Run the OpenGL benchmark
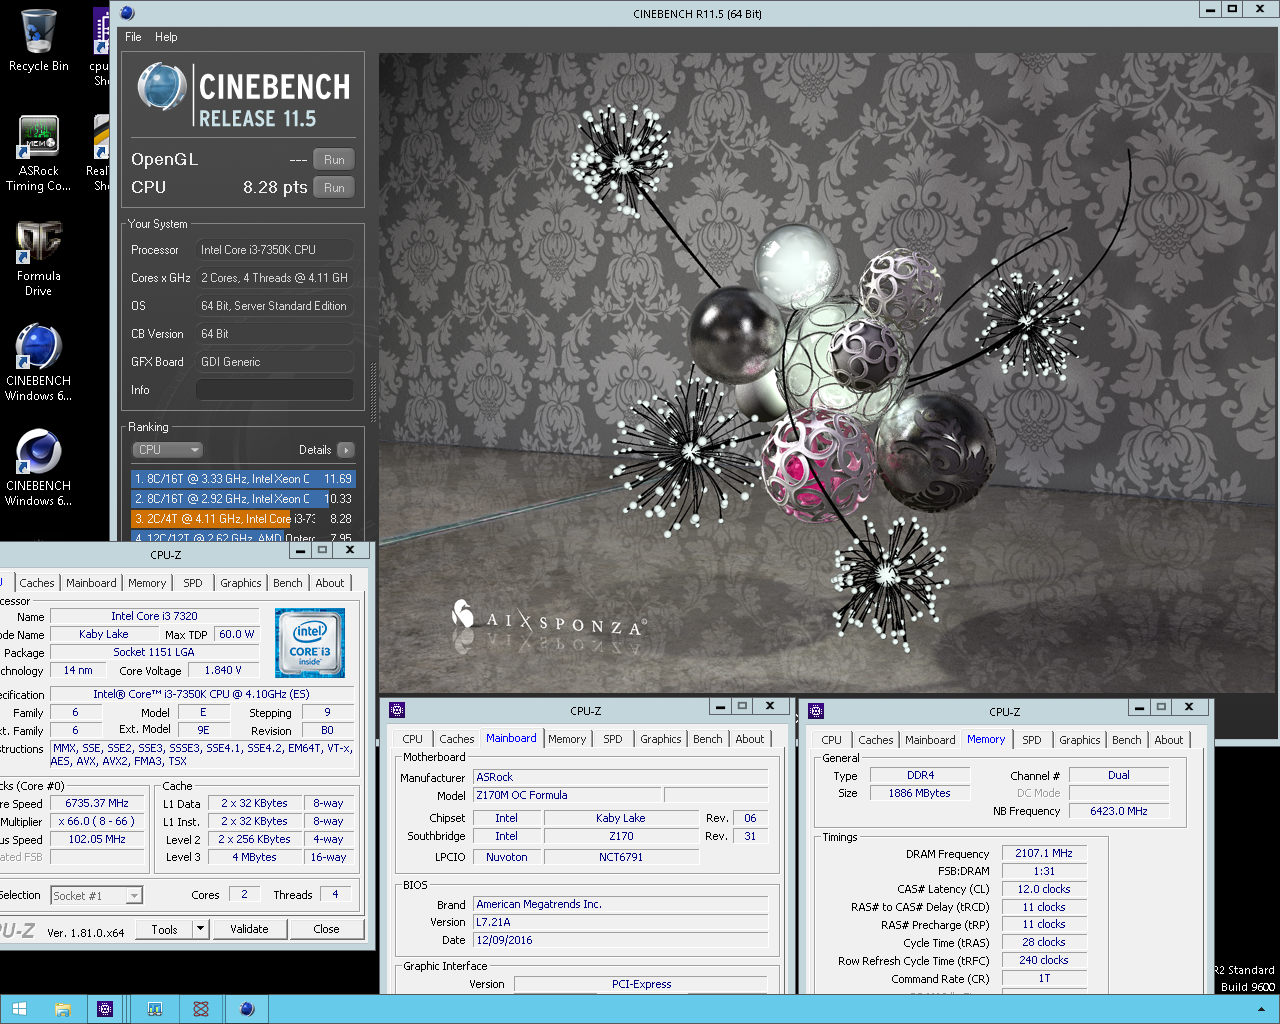 click(x=334, y=160)
